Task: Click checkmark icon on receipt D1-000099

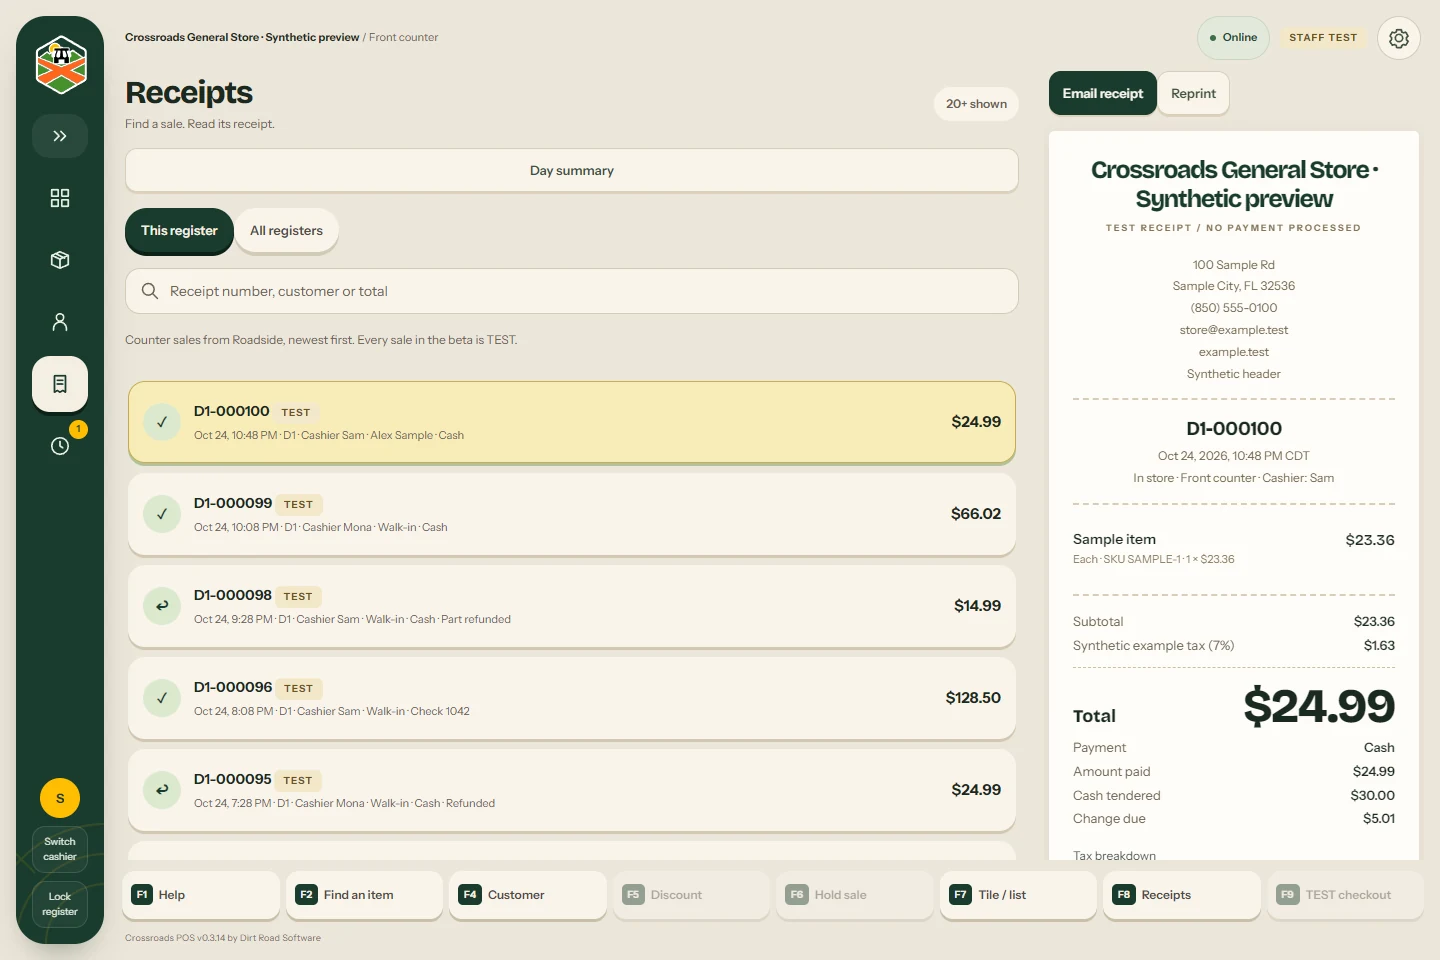Action: point(162,514)
